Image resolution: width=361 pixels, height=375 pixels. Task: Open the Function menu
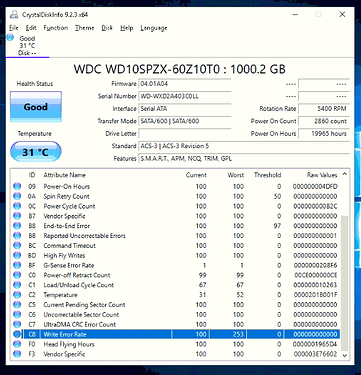(56, 28)
